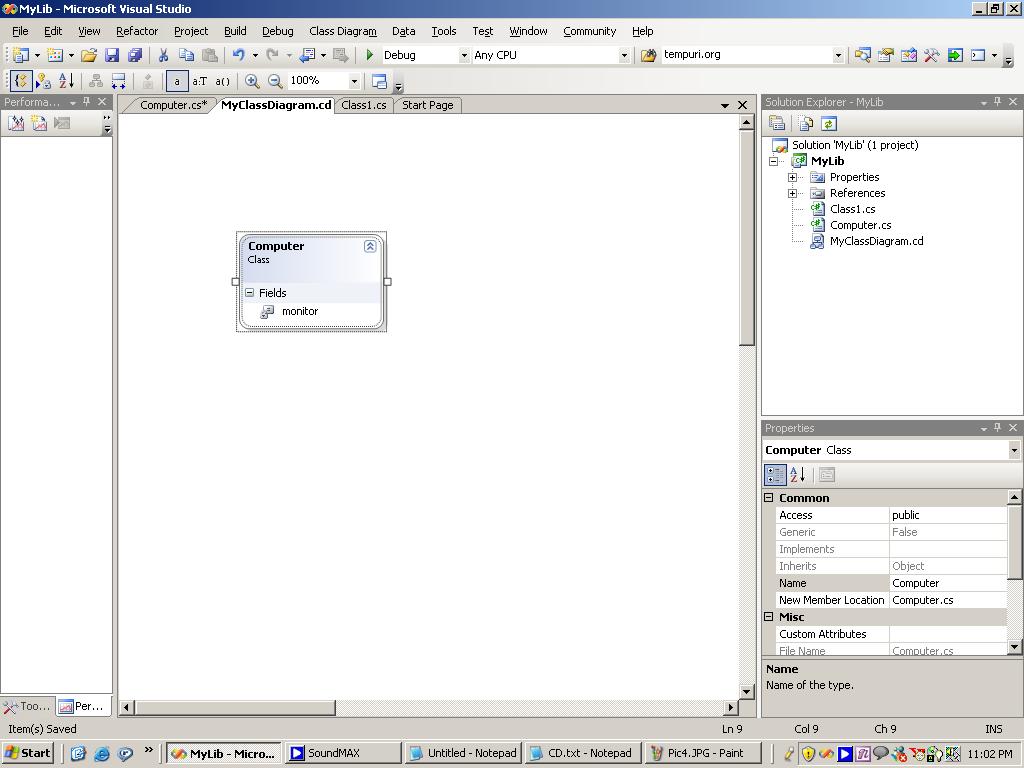
Task: Click the Properties Window toolbar icon
Action: [886, 56]
